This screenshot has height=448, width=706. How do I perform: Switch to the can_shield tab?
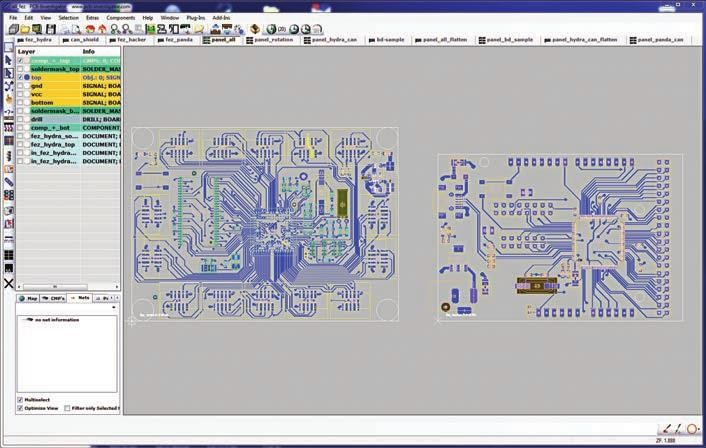click(x=81, y=40)
